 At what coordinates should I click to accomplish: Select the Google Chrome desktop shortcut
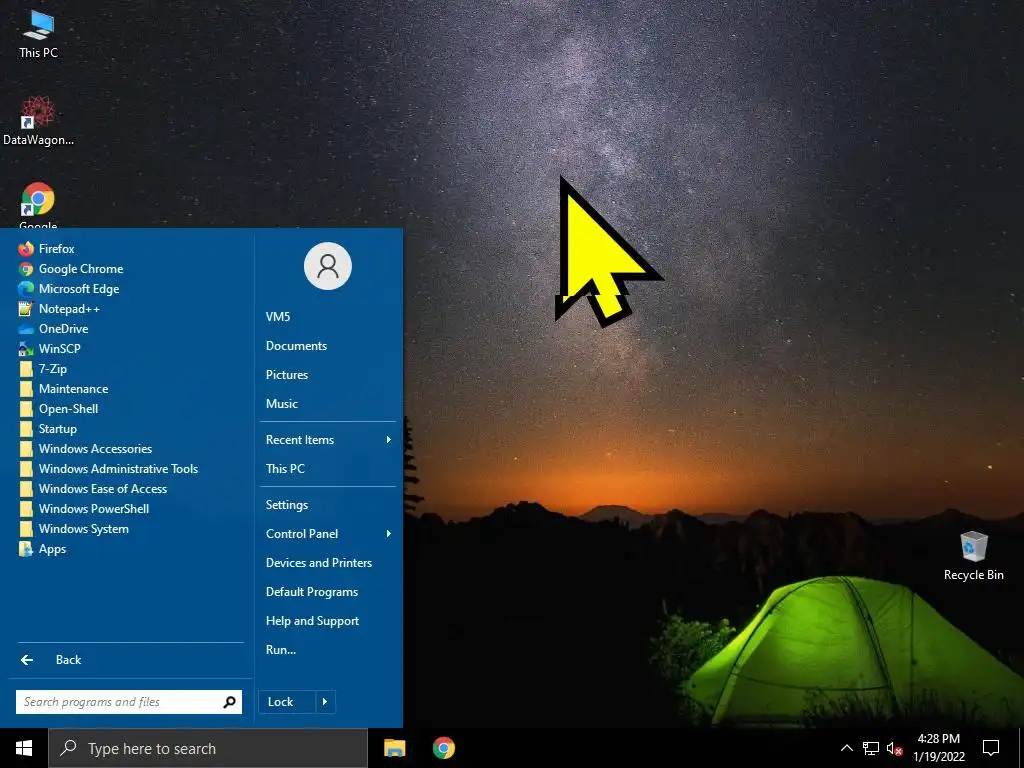click(x=38, y=205)
